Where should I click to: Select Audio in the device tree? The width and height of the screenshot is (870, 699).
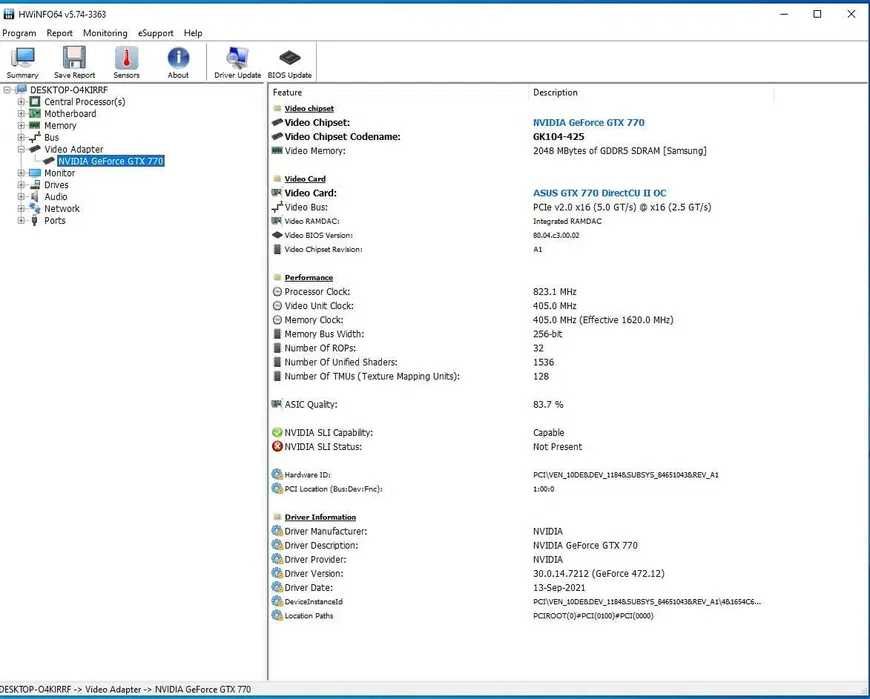tap(55, 196)
